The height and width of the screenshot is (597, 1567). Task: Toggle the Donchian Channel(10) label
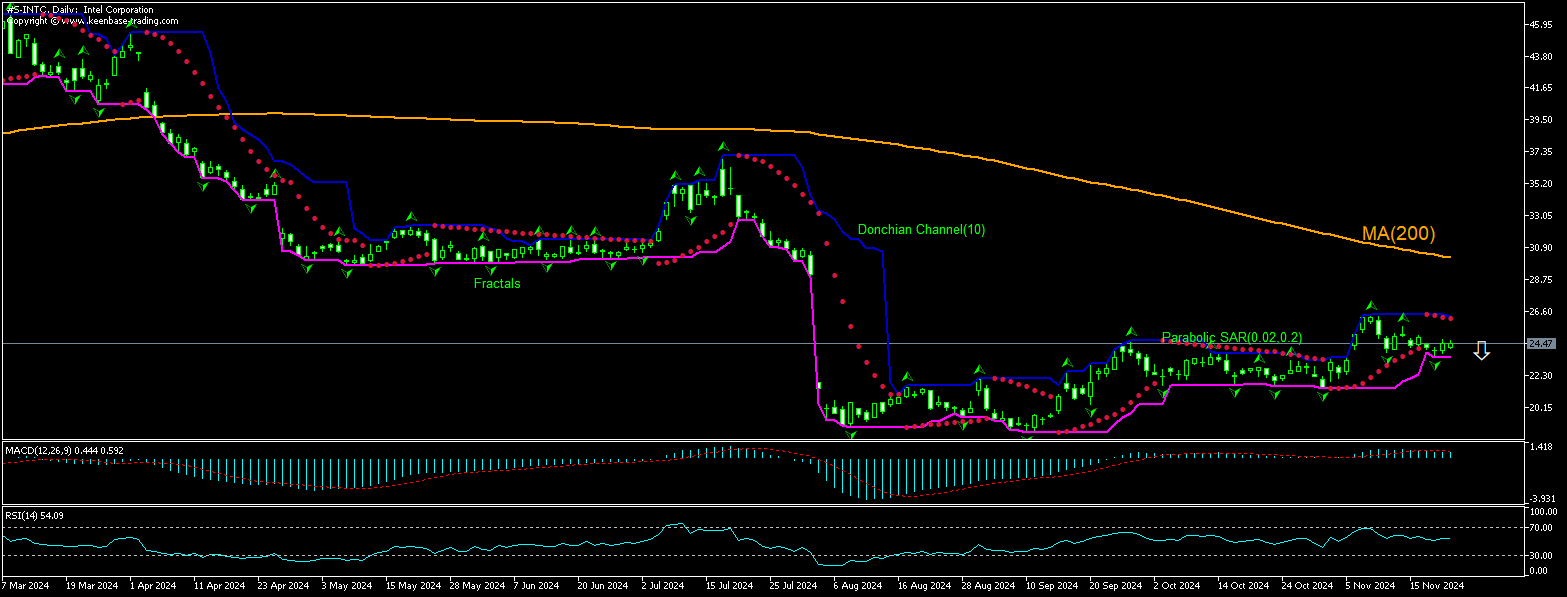pos(921,229)
